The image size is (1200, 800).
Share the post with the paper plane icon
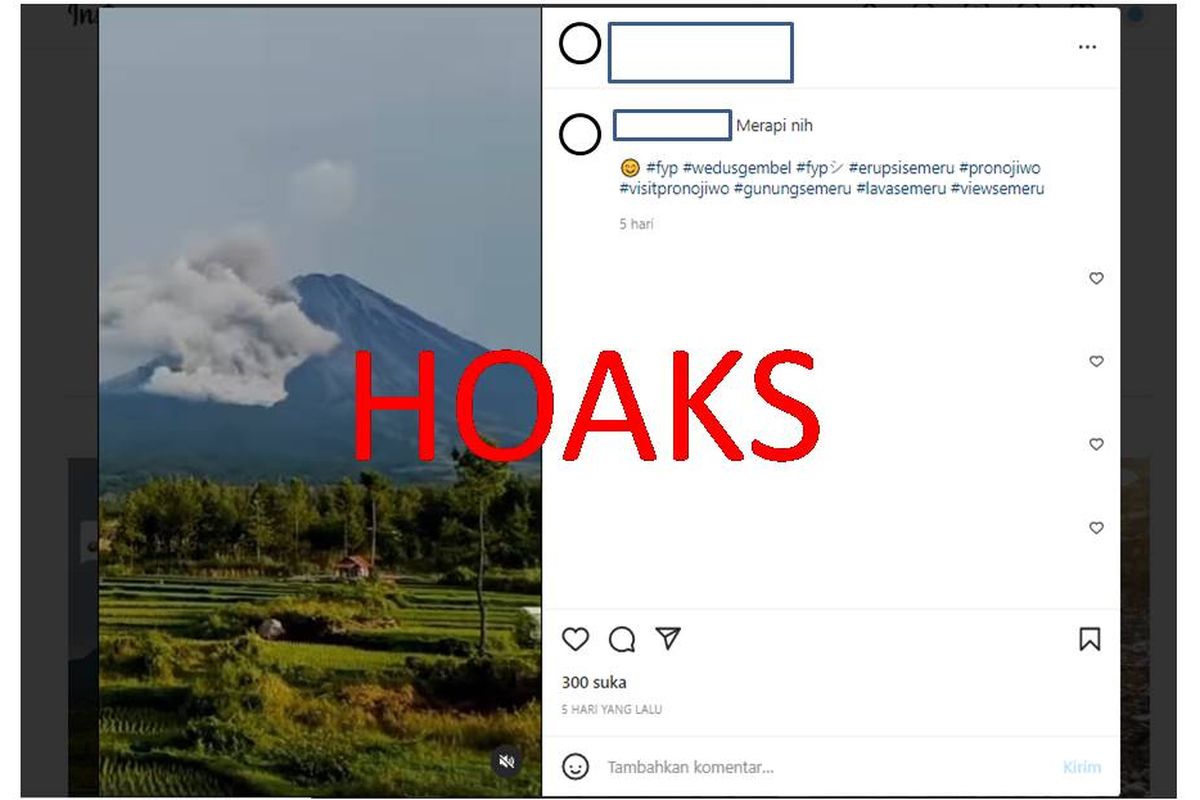[x=668, y=638]
